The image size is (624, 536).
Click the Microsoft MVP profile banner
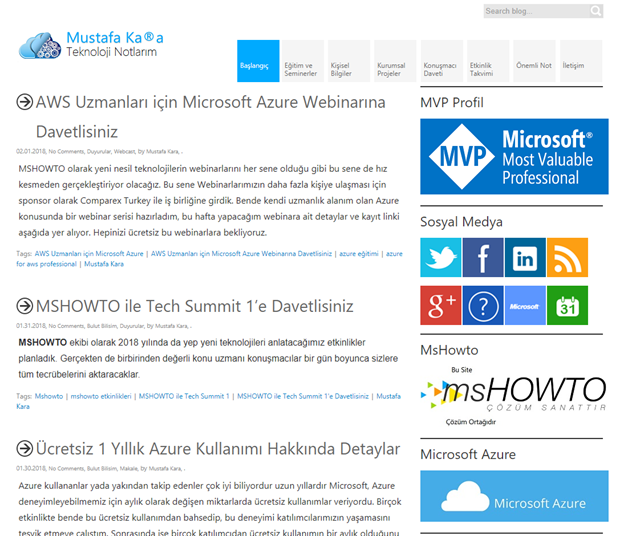pos(514,156)
